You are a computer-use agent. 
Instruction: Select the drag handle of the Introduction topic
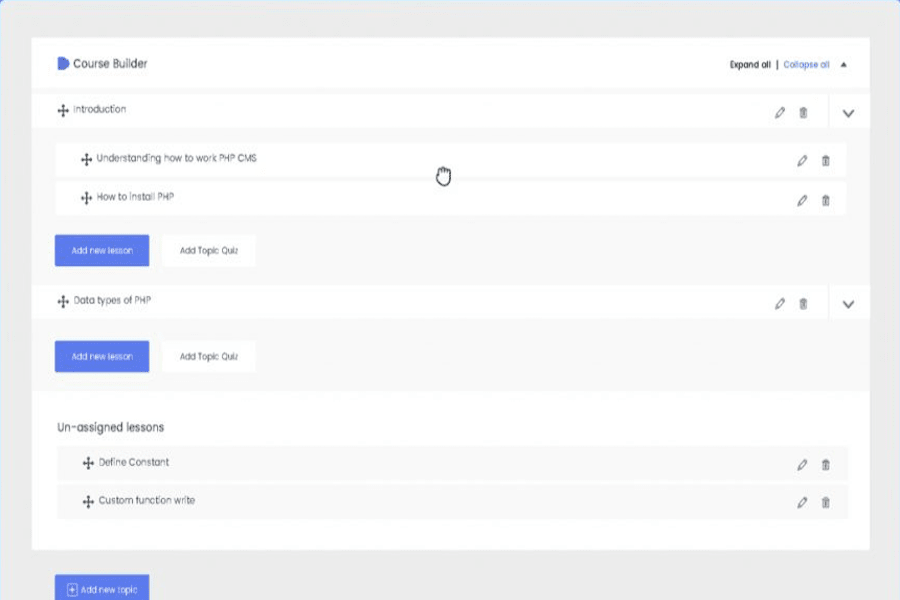point(62,110)
